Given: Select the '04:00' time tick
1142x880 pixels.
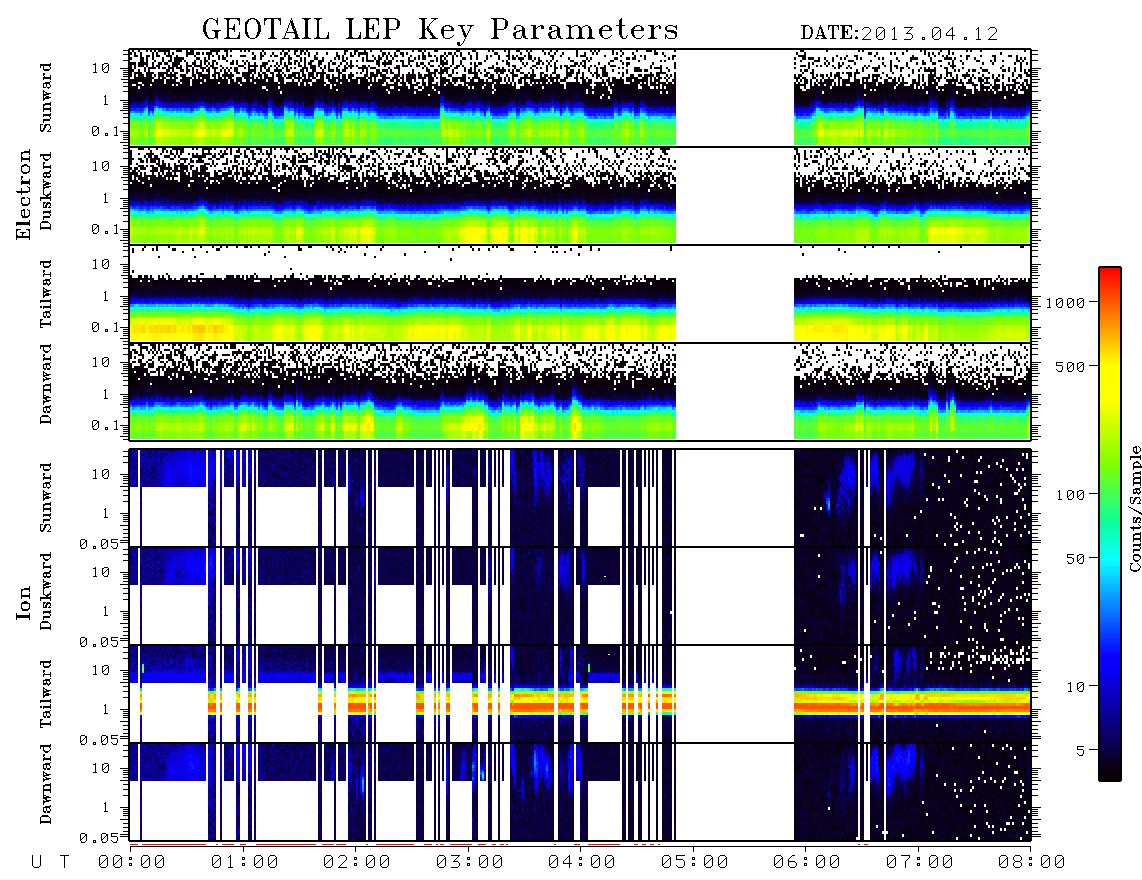Looking at the screenshot, I should (582, 862).
